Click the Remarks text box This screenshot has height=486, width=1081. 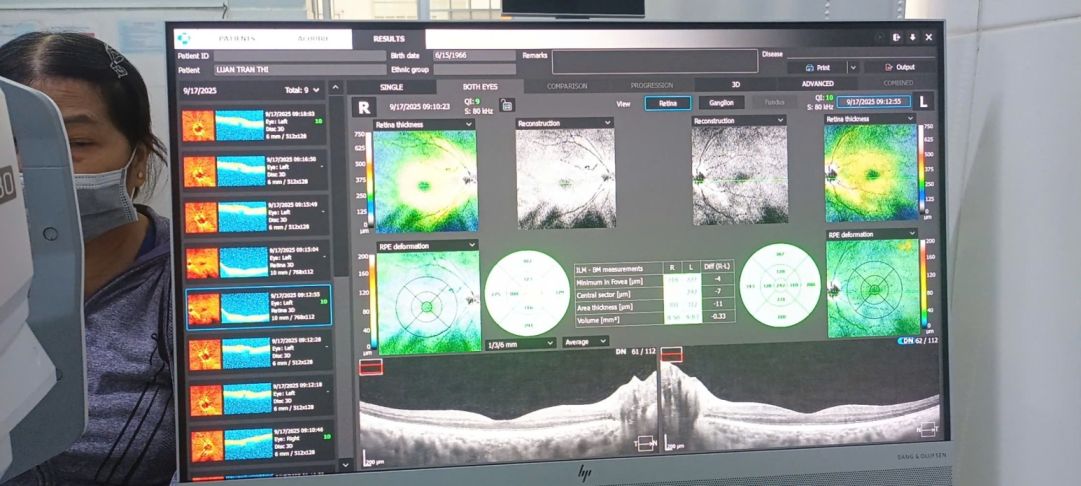655,61
